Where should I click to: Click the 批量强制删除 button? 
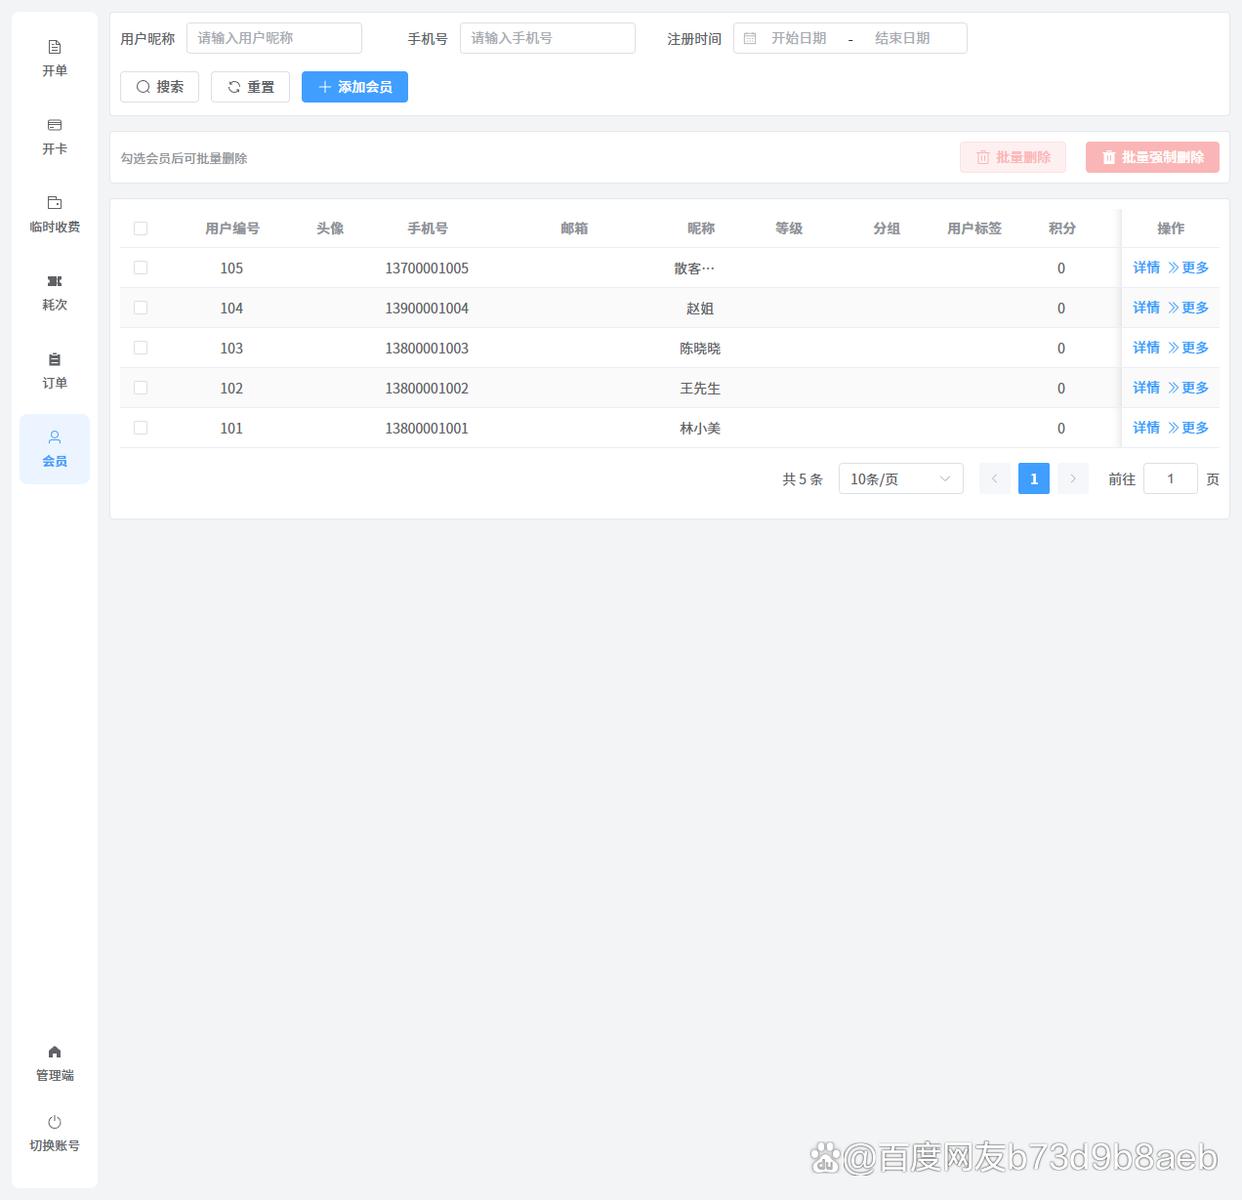(1152, 157)
